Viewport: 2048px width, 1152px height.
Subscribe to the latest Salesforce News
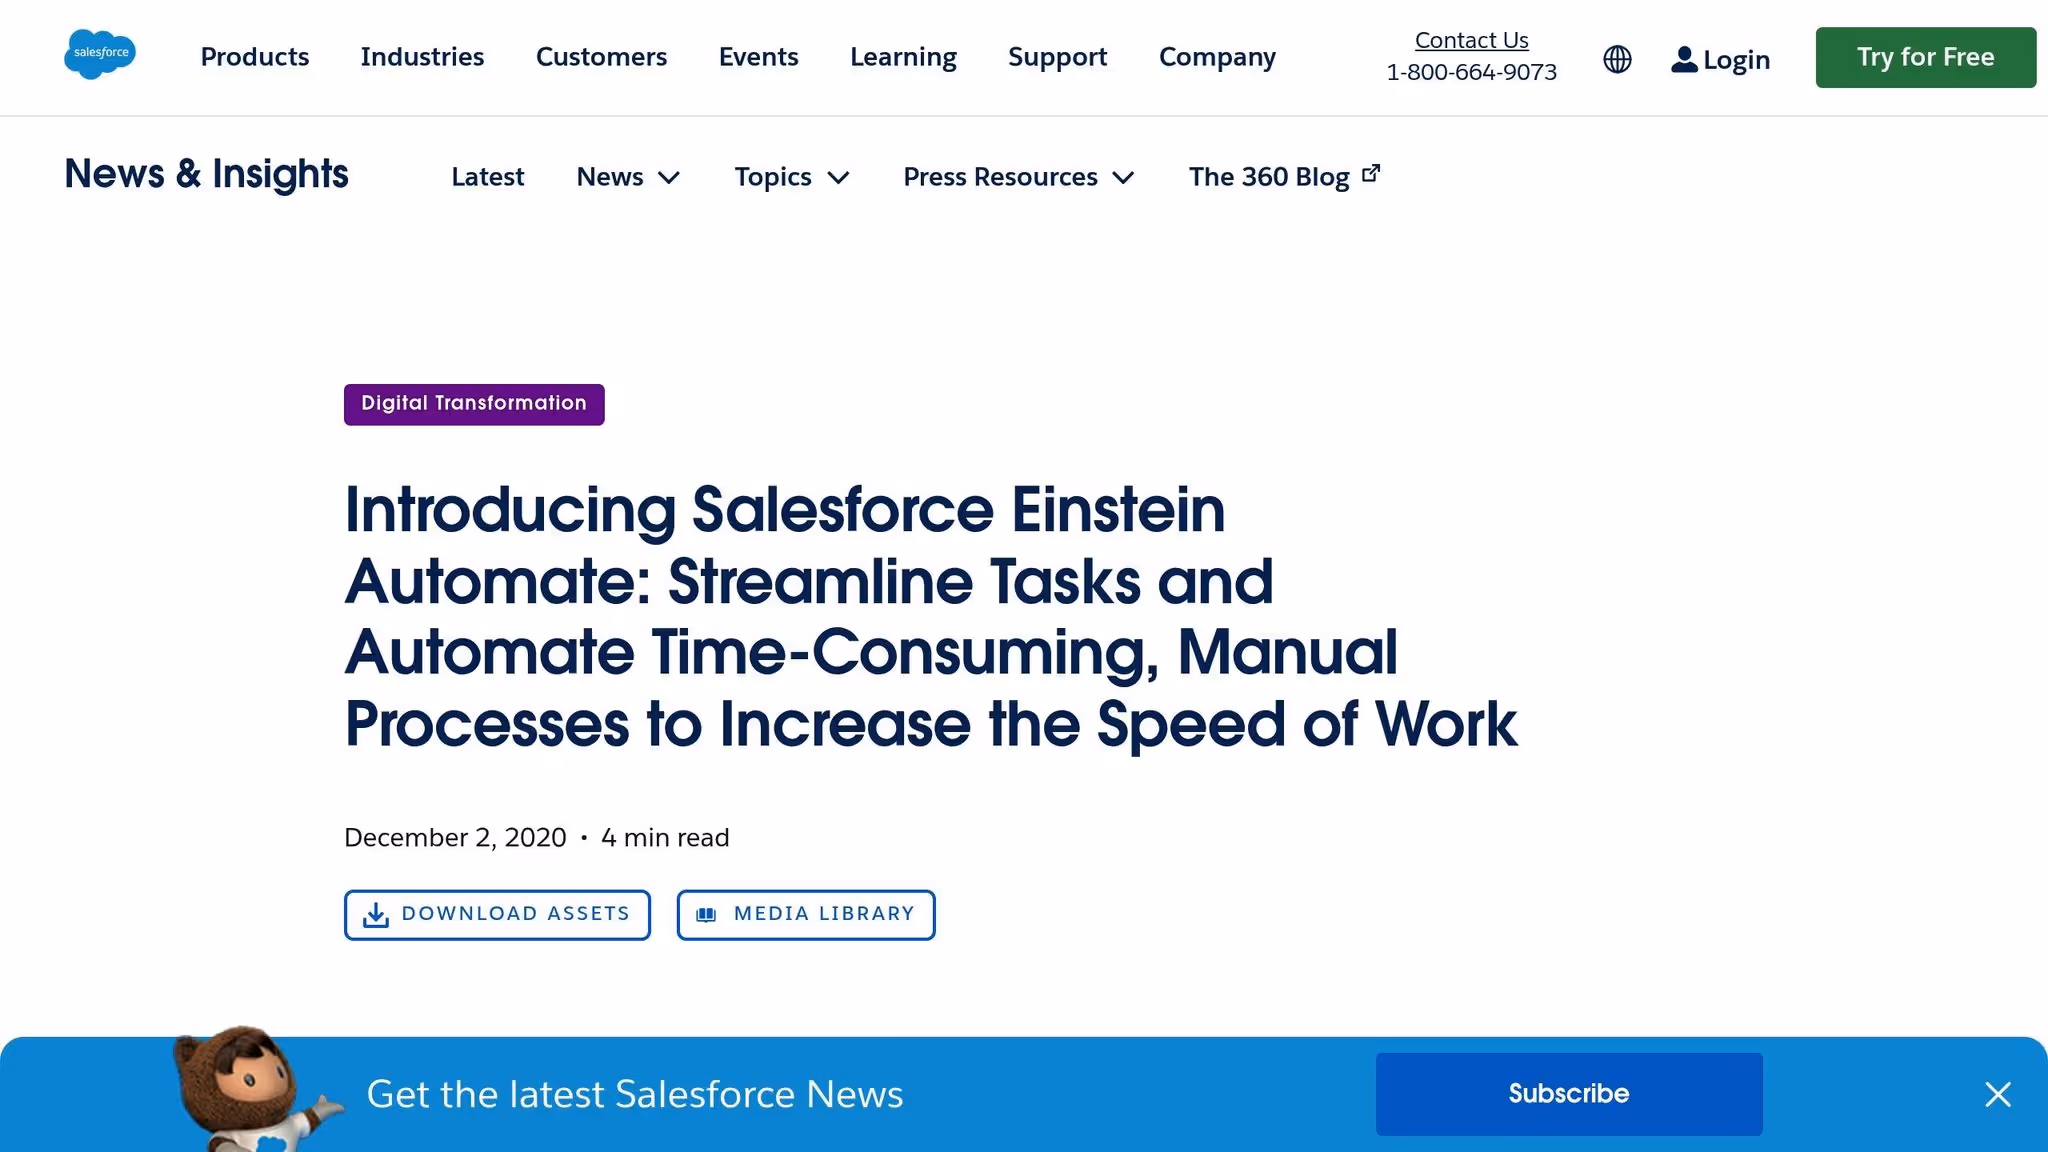pyautogui.click(x=1569, y=1094)
